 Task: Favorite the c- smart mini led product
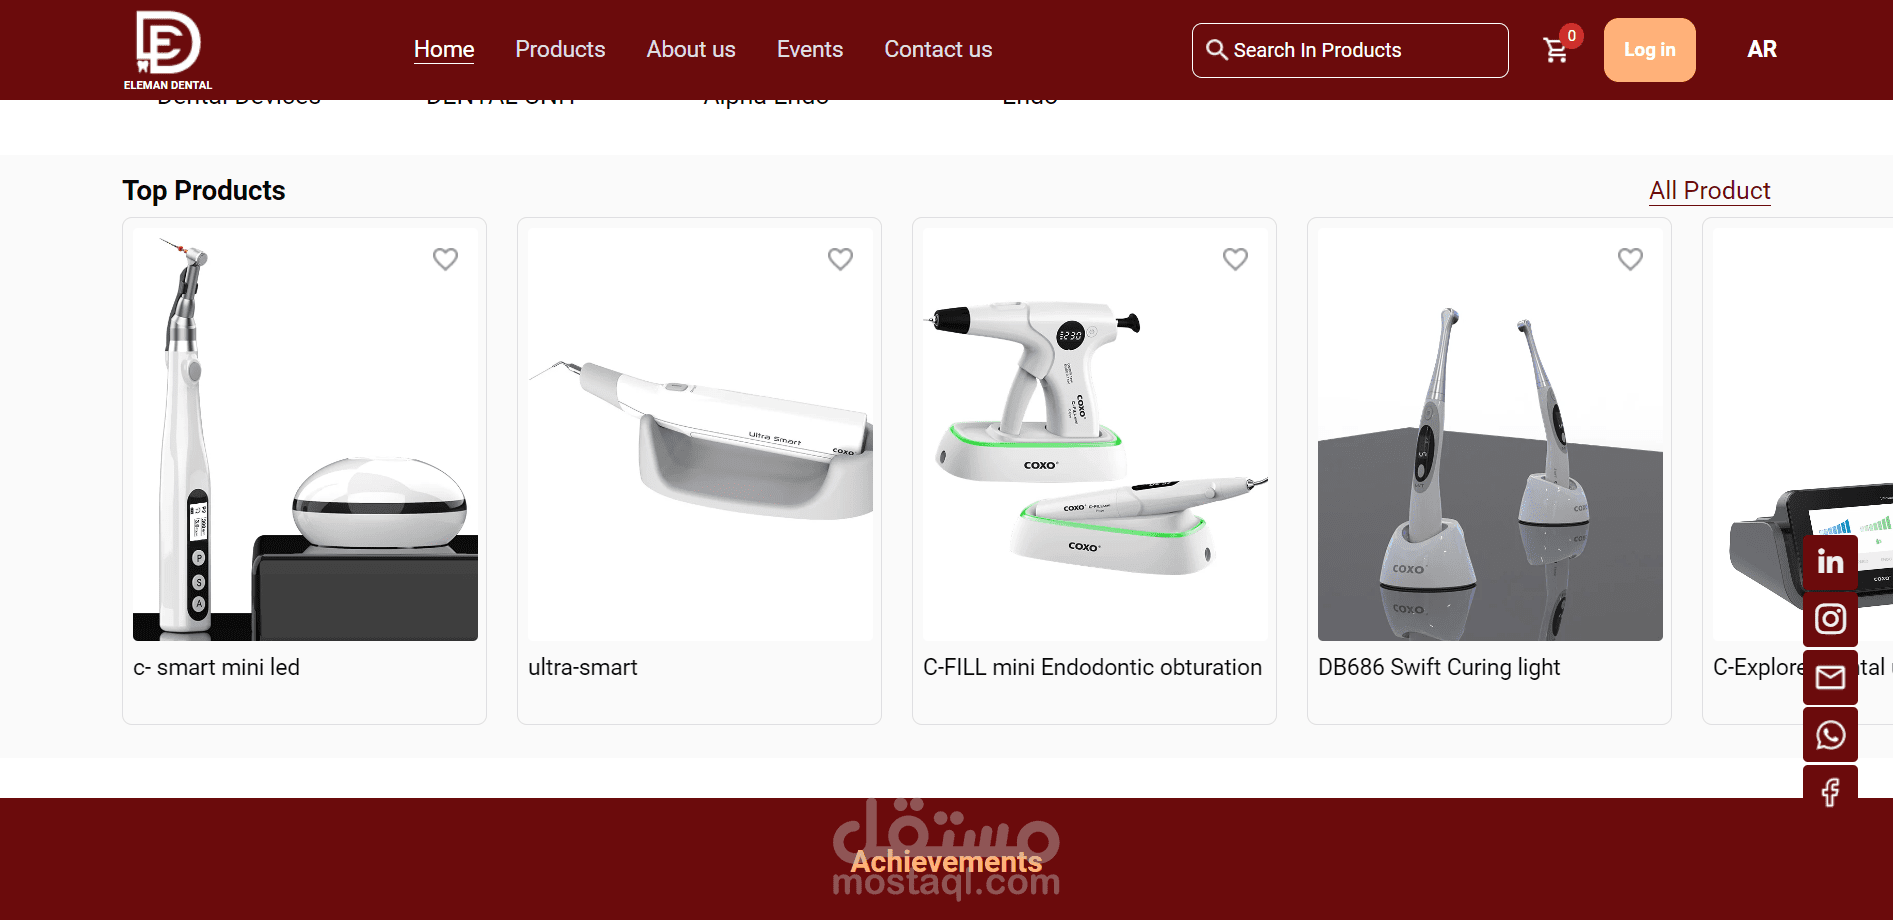click(445, 259)
